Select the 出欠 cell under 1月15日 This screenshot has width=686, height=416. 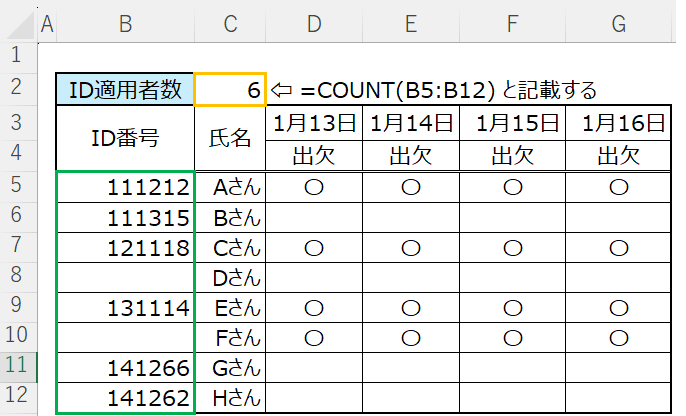pyautogui.click(x=515, y=155)
